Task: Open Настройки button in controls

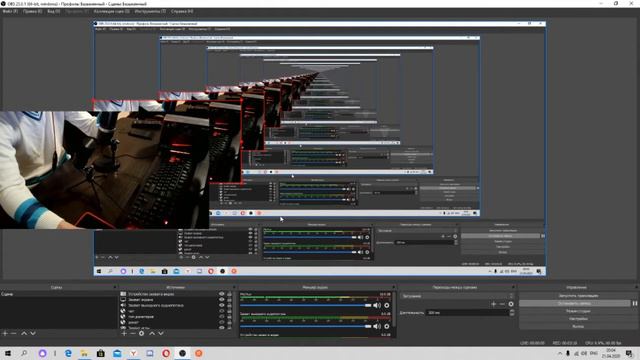Action: point(578,319)
